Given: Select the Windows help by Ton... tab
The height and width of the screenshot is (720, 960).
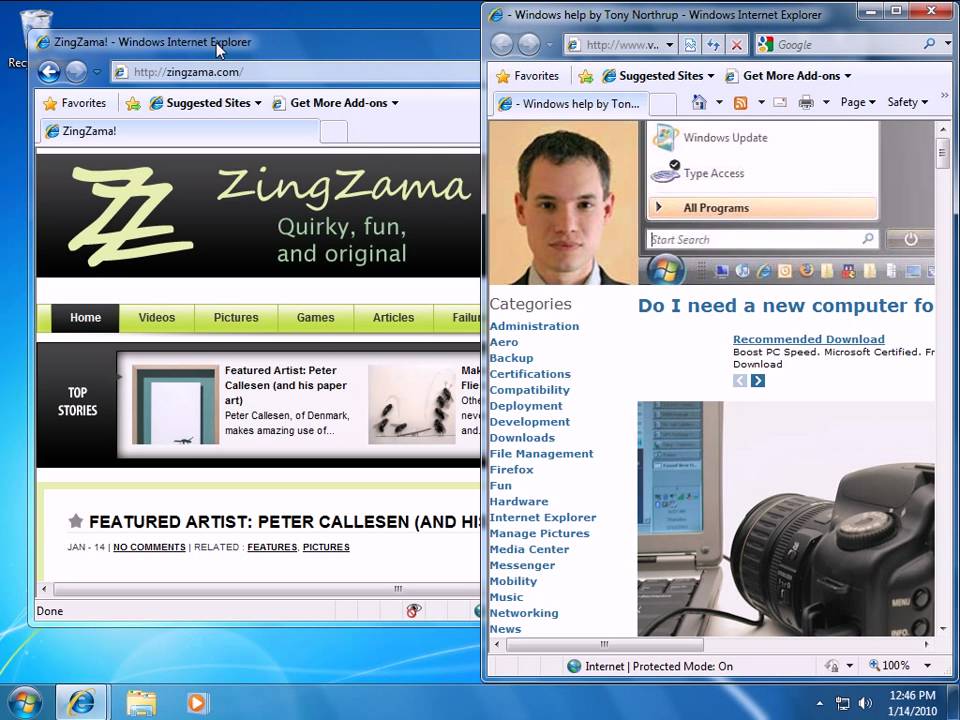Looking at the screenshot, I should pyautogui.click(x=569, y=104).
